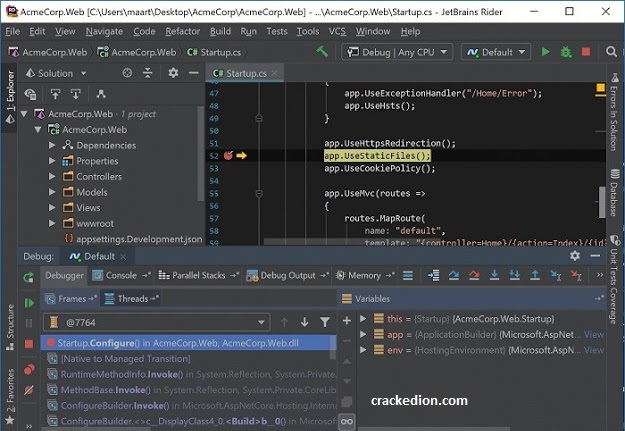The width and height of the screenshot is (625, 431).
Task: Expand the wwwroot folder
Action: 52,223
